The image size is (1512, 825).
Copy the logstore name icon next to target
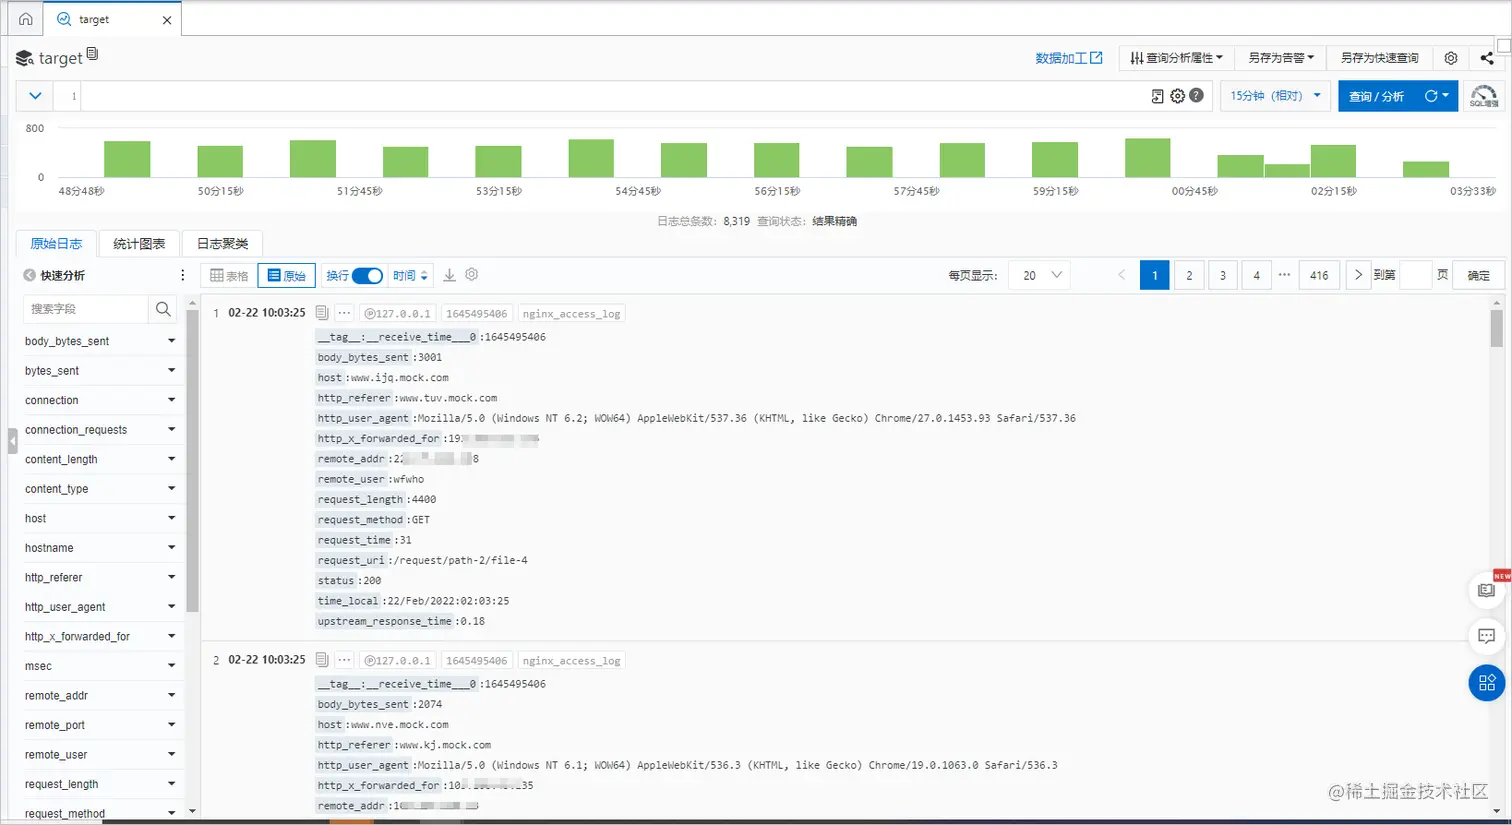[92, 54]
